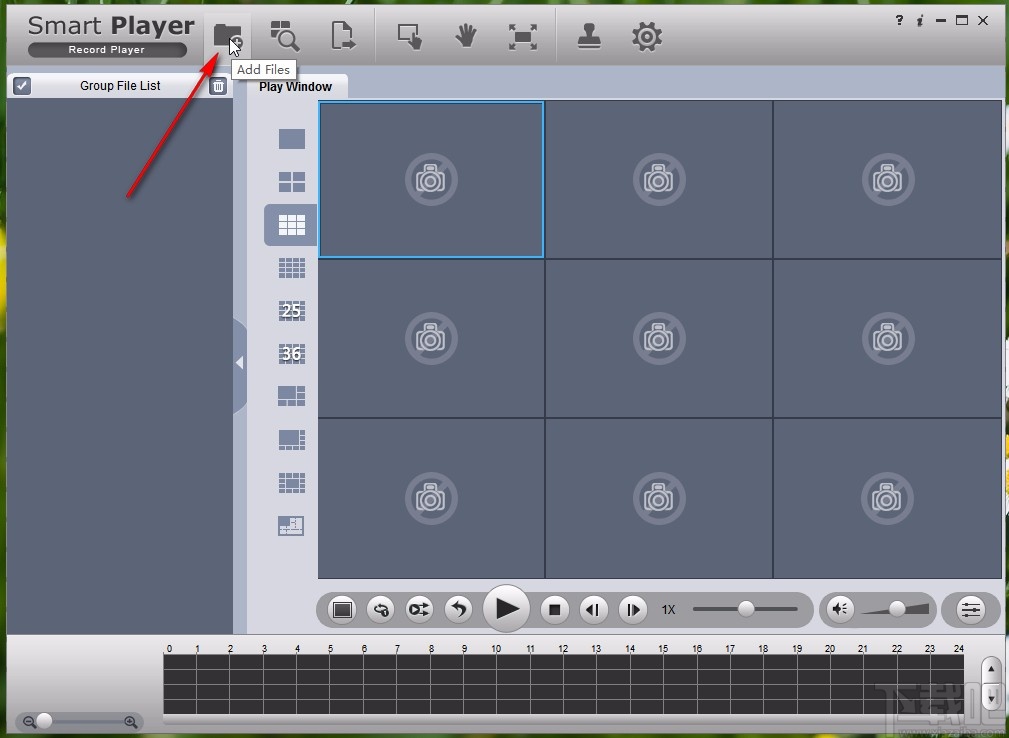Select the window pointer selection tool

pyautogui.click(x=409, y=37)
